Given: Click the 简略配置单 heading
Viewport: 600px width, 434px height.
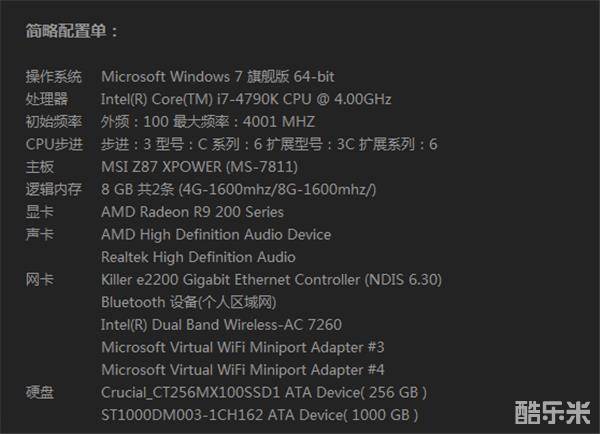Looking at the screenshot, I should (72, 31).
